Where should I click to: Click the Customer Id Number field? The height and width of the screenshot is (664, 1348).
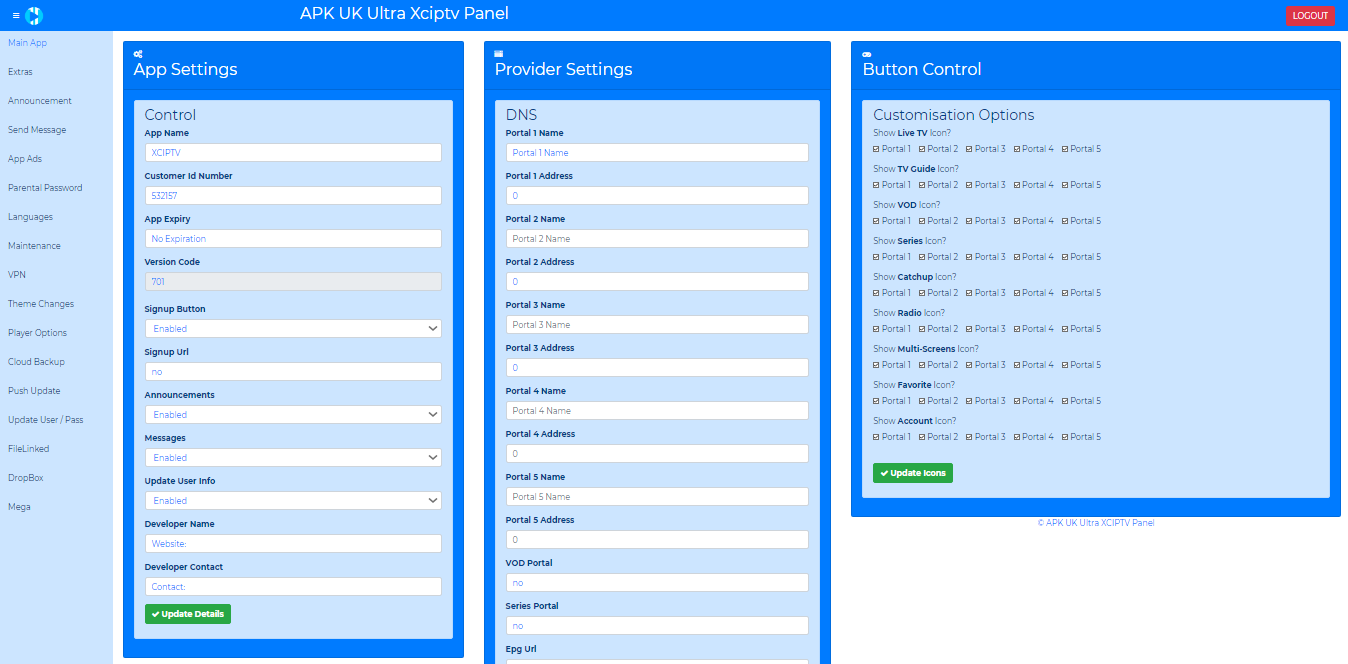[293, 195]
